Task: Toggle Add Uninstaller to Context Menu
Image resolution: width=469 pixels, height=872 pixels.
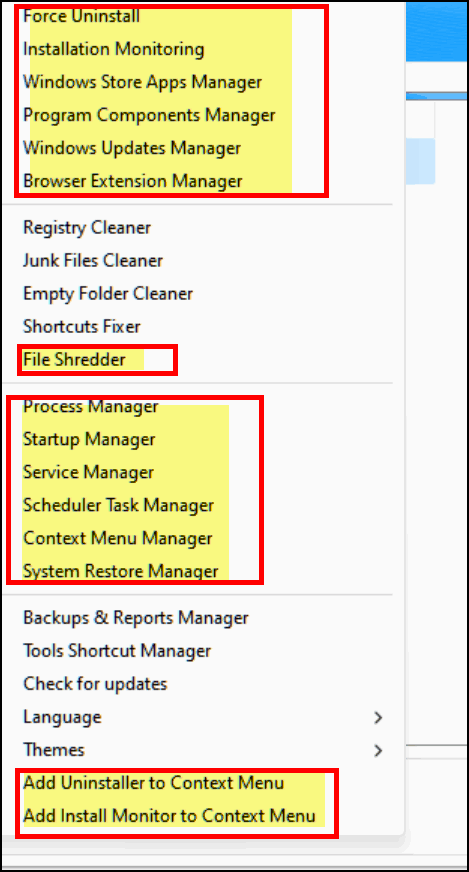Action: click(x=154, y=783)
